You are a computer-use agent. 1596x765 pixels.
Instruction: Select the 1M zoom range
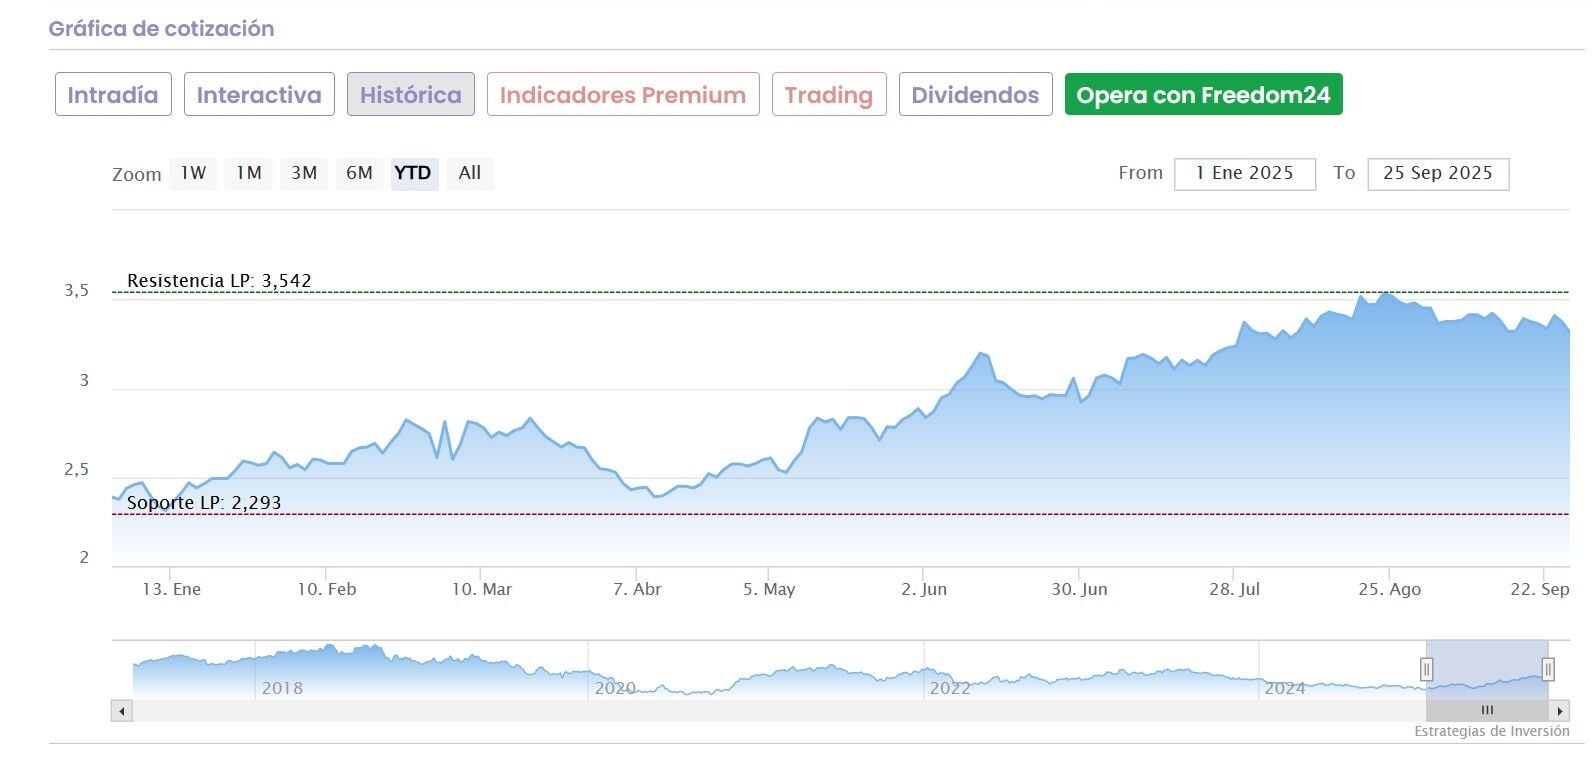tap(248, 173)
